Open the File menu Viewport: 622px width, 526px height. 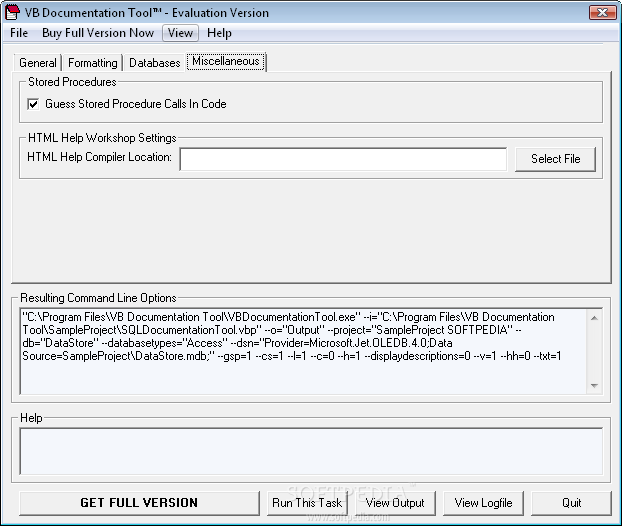(x=19, y=33)
